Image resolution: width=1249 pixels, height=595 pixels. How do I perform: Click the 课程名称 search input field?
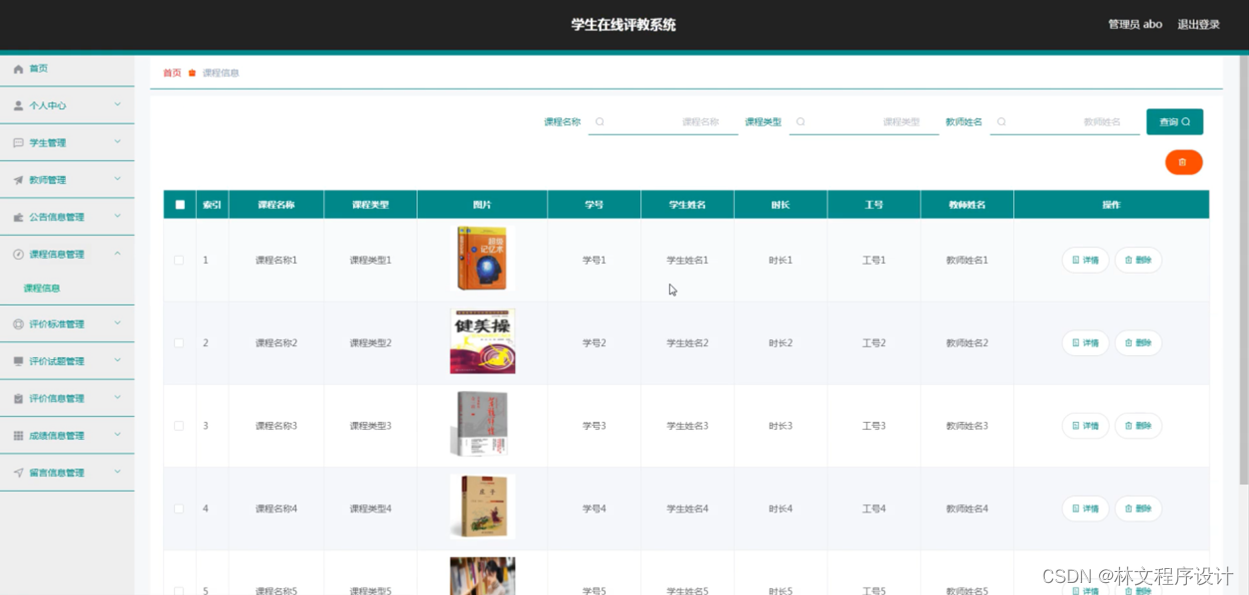pos(661,122)
